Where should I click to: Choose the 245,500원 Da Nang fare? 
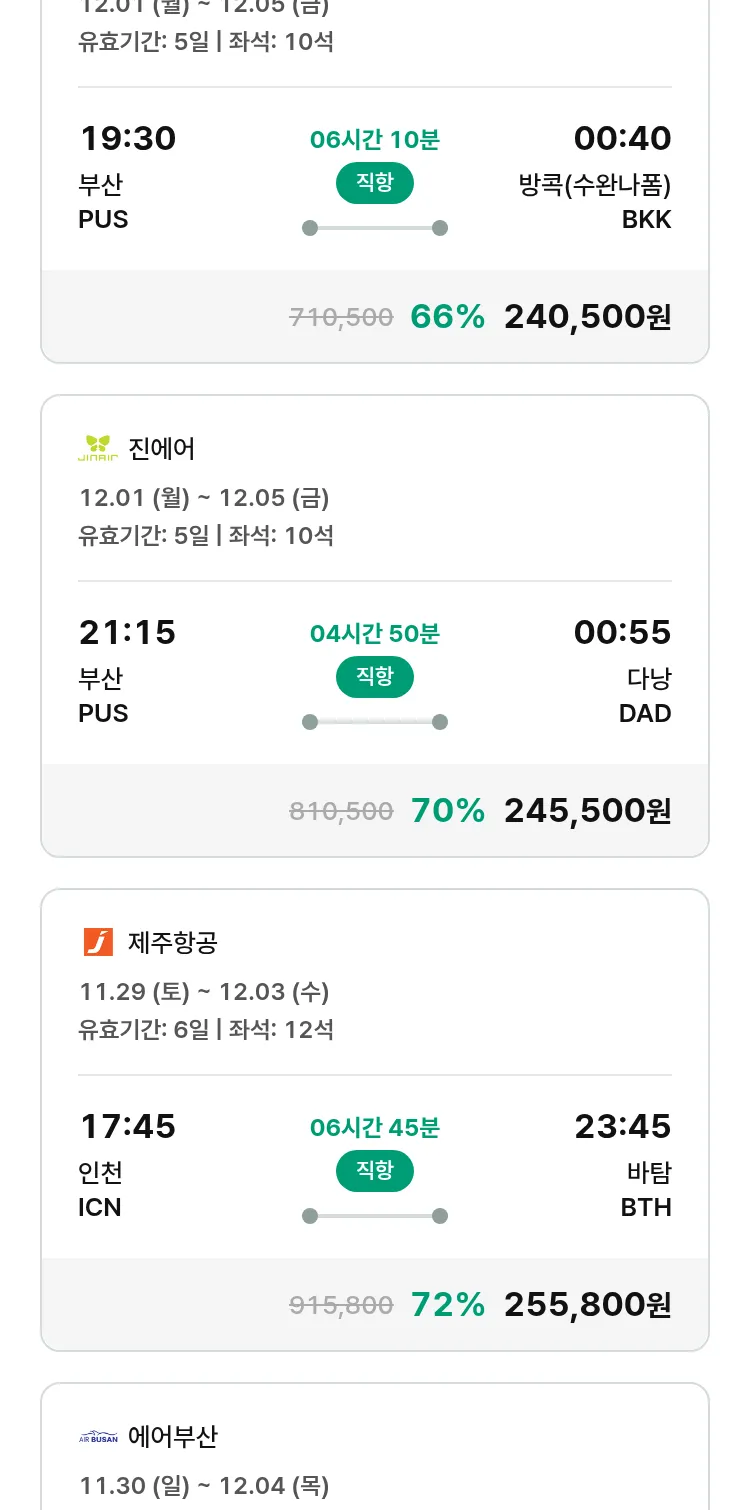(587, 811)
